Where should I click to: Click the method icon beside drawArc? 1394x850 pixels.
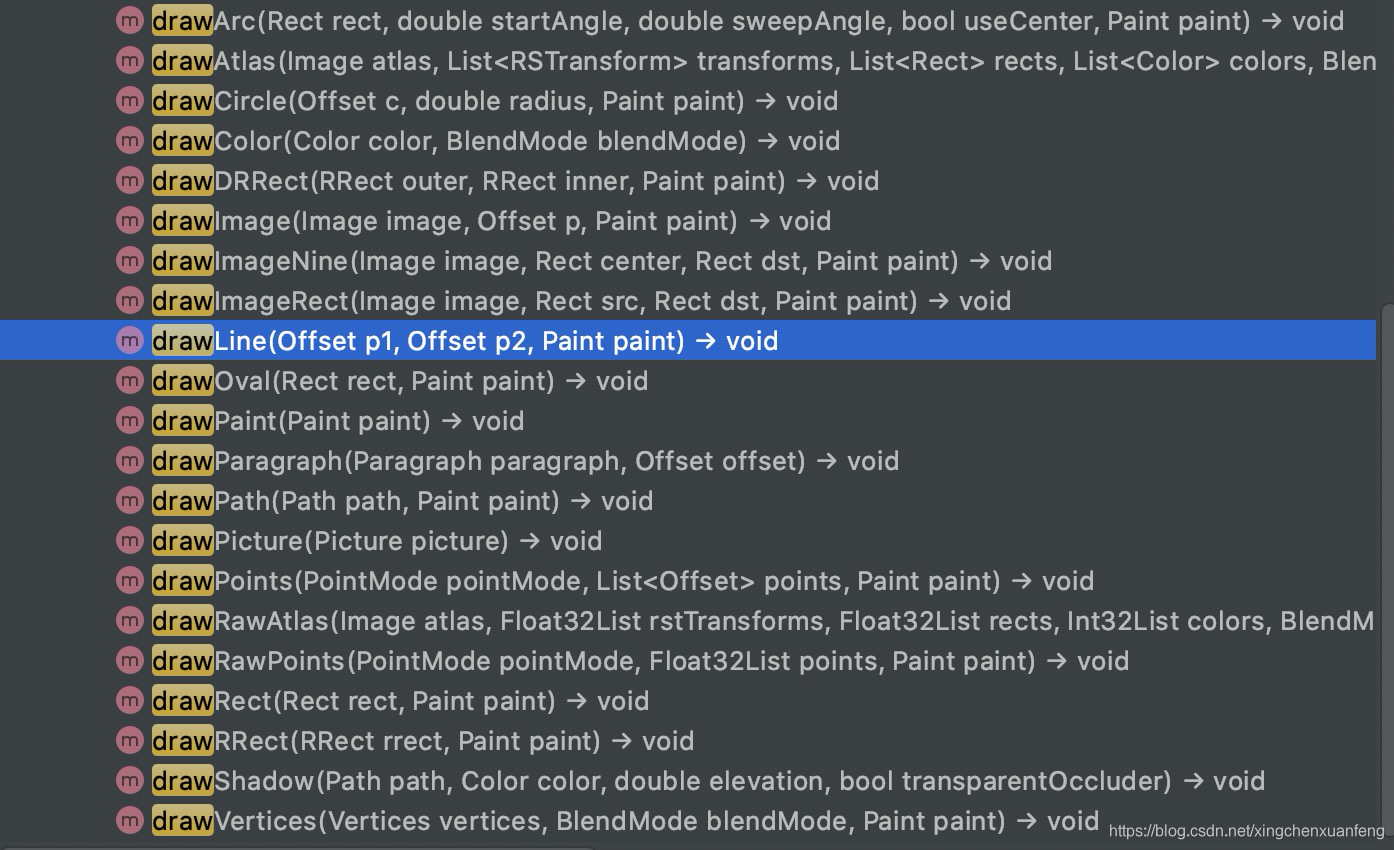130,21
